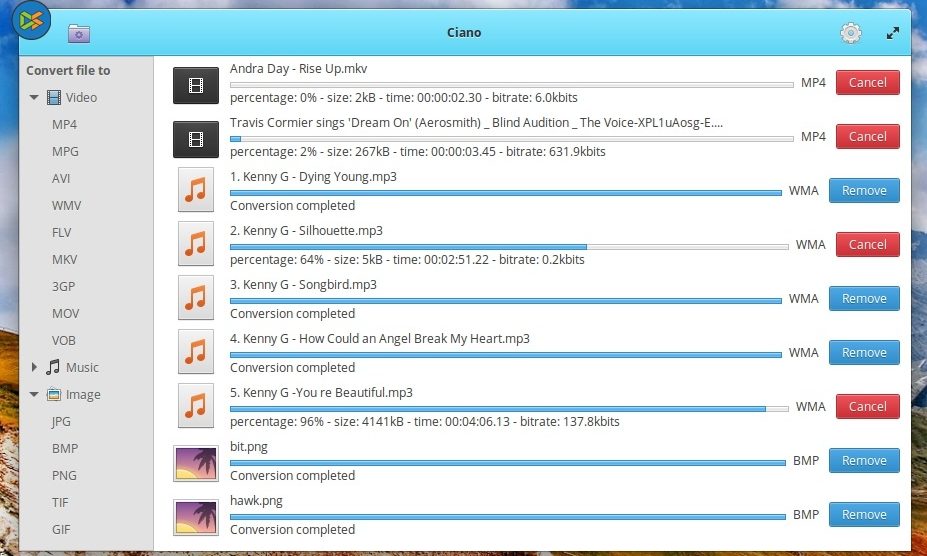
Task: Select WMV video format
Action: [x=66, y=206]
